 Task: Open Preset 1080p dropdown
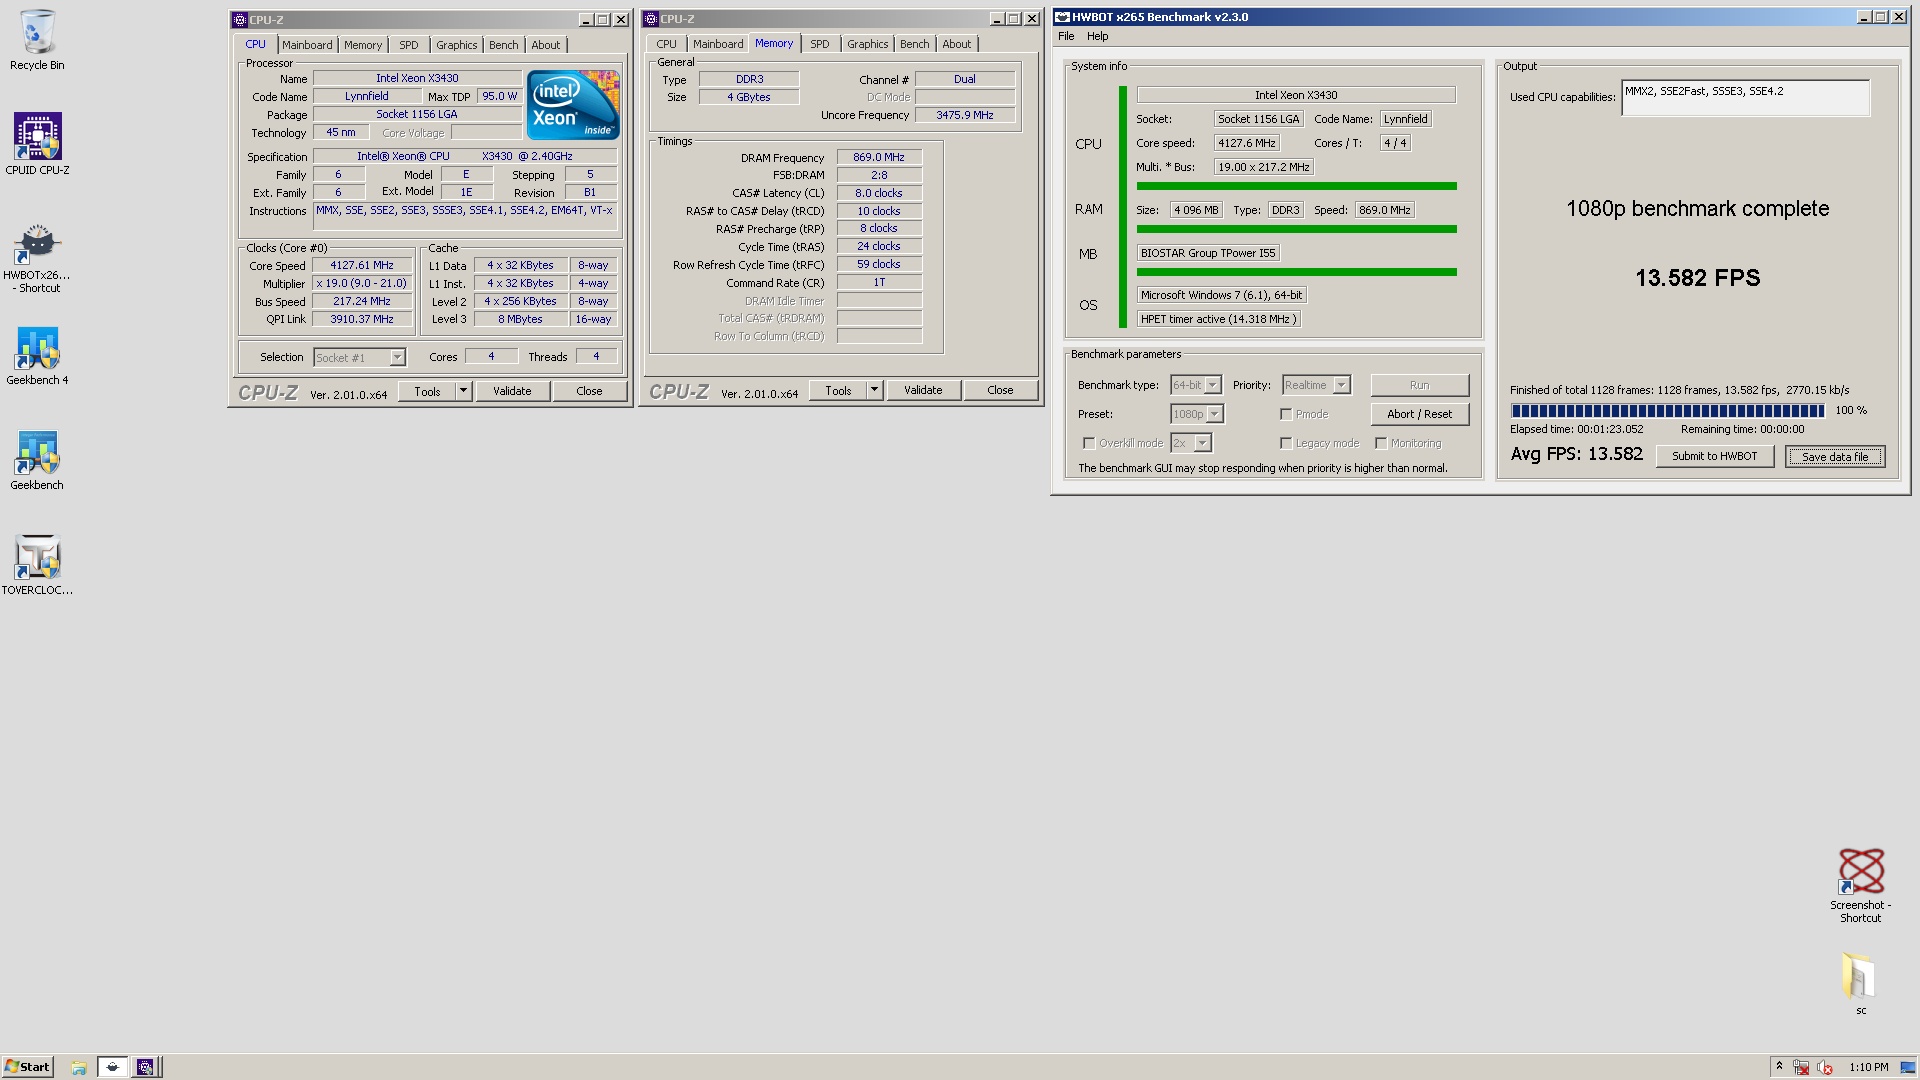pyautogui.click(x=1197, y=414)
